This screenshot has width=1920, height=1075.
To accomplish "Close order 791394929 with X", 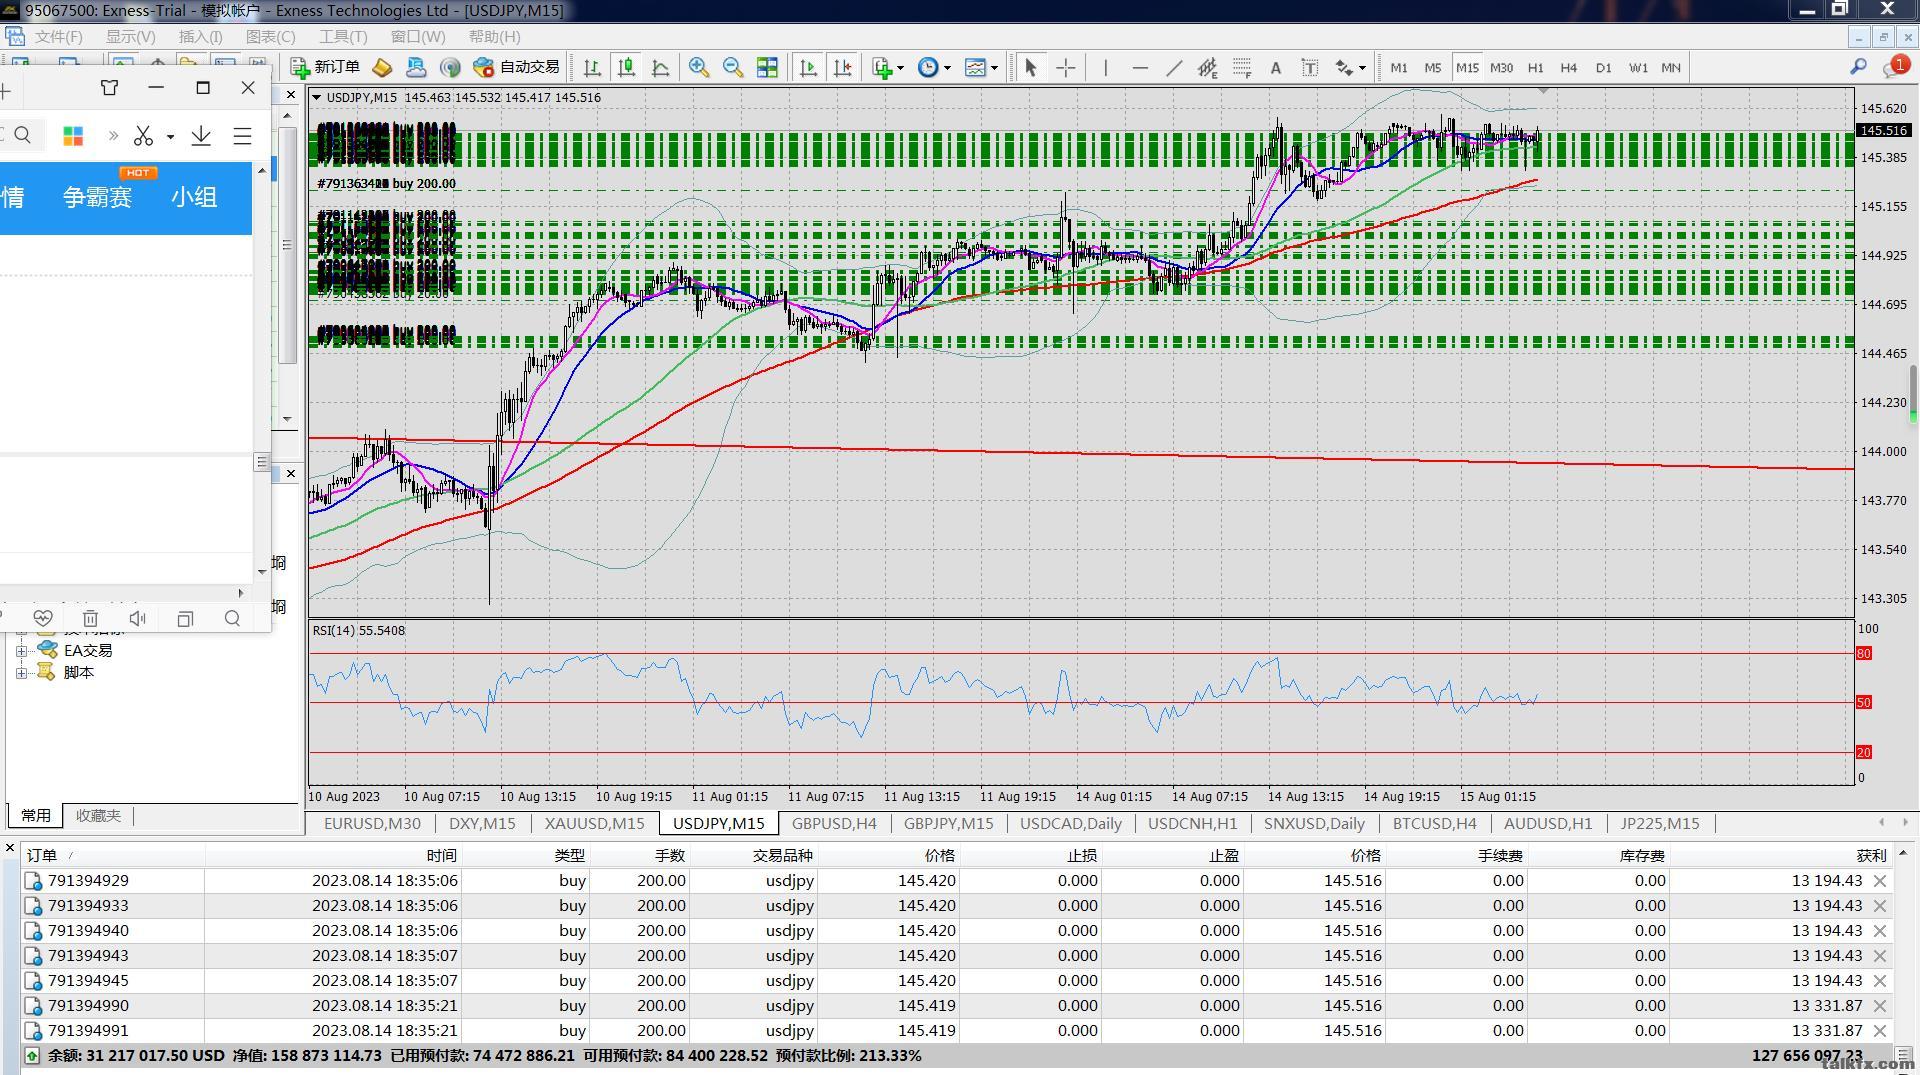I will coord(1880,880).
